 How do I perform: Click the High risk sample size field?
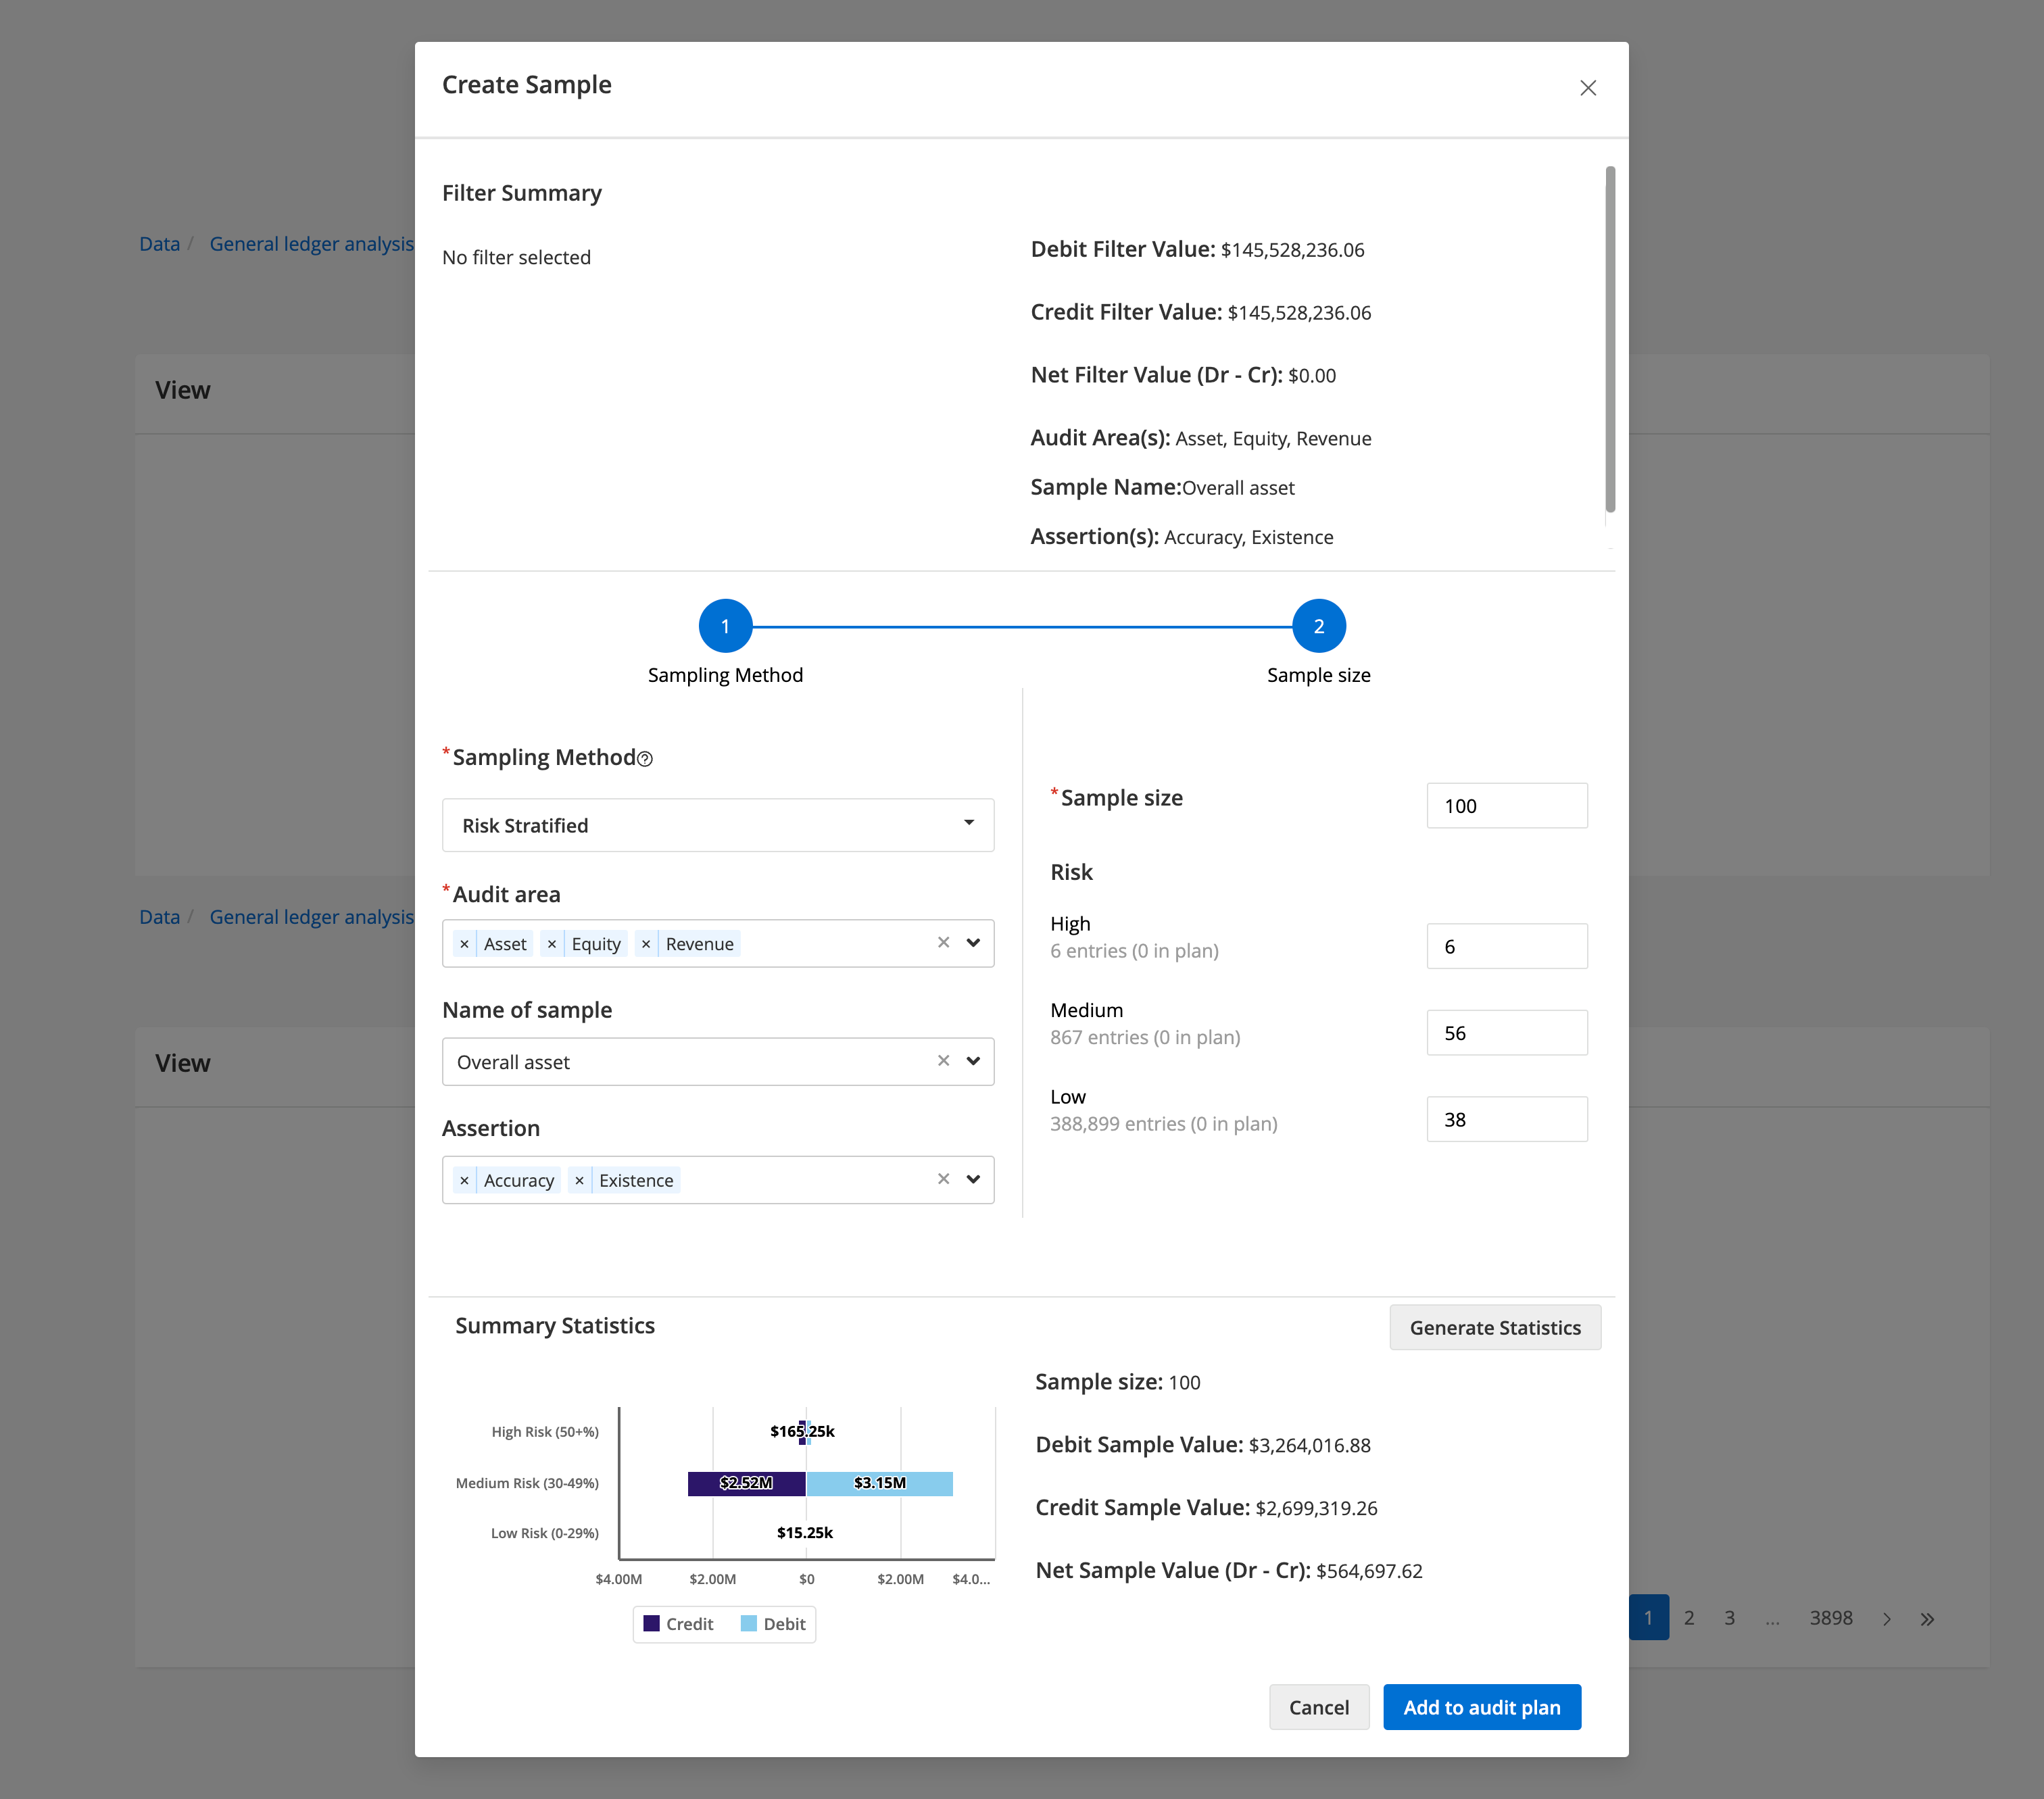(1506, 946)
